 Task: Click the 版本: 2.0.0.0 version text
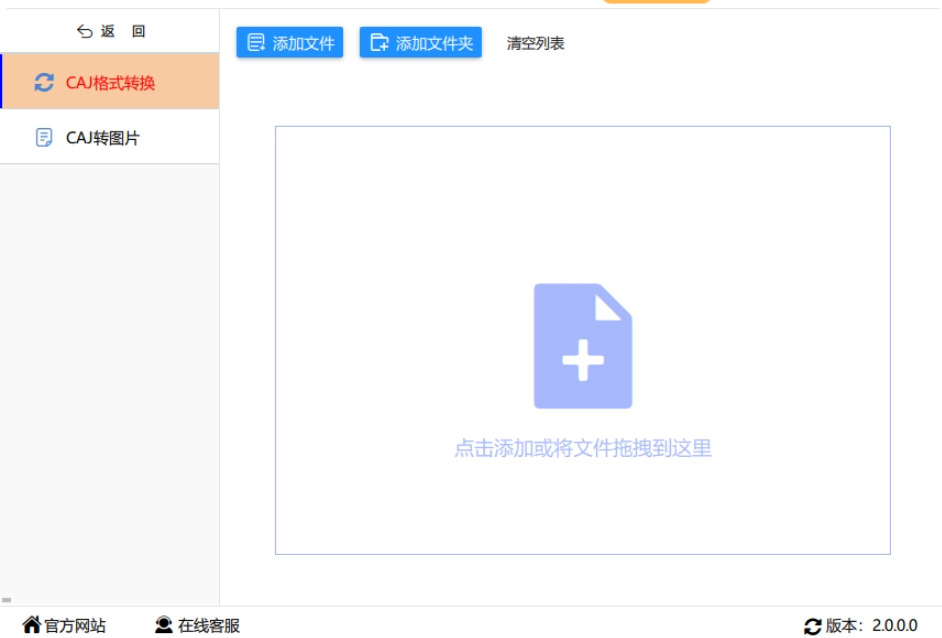(x=871, y=625)
